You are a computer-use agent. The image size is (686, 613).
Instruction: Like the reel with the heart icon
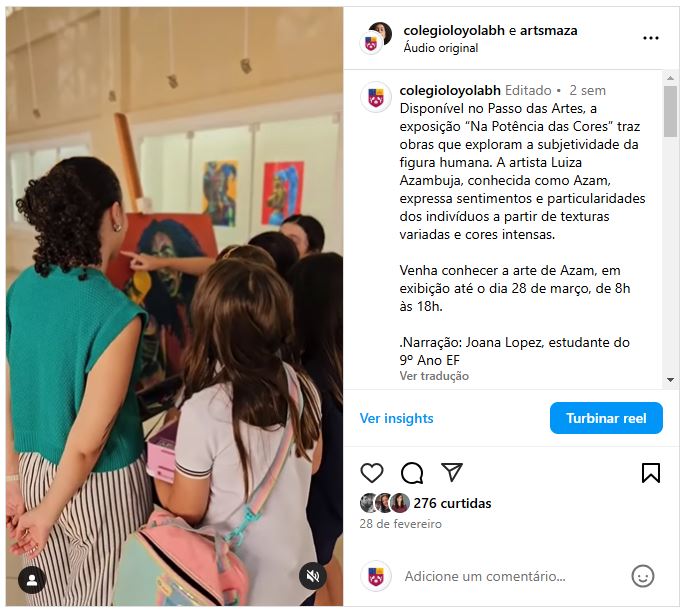(x=371, y=473)
